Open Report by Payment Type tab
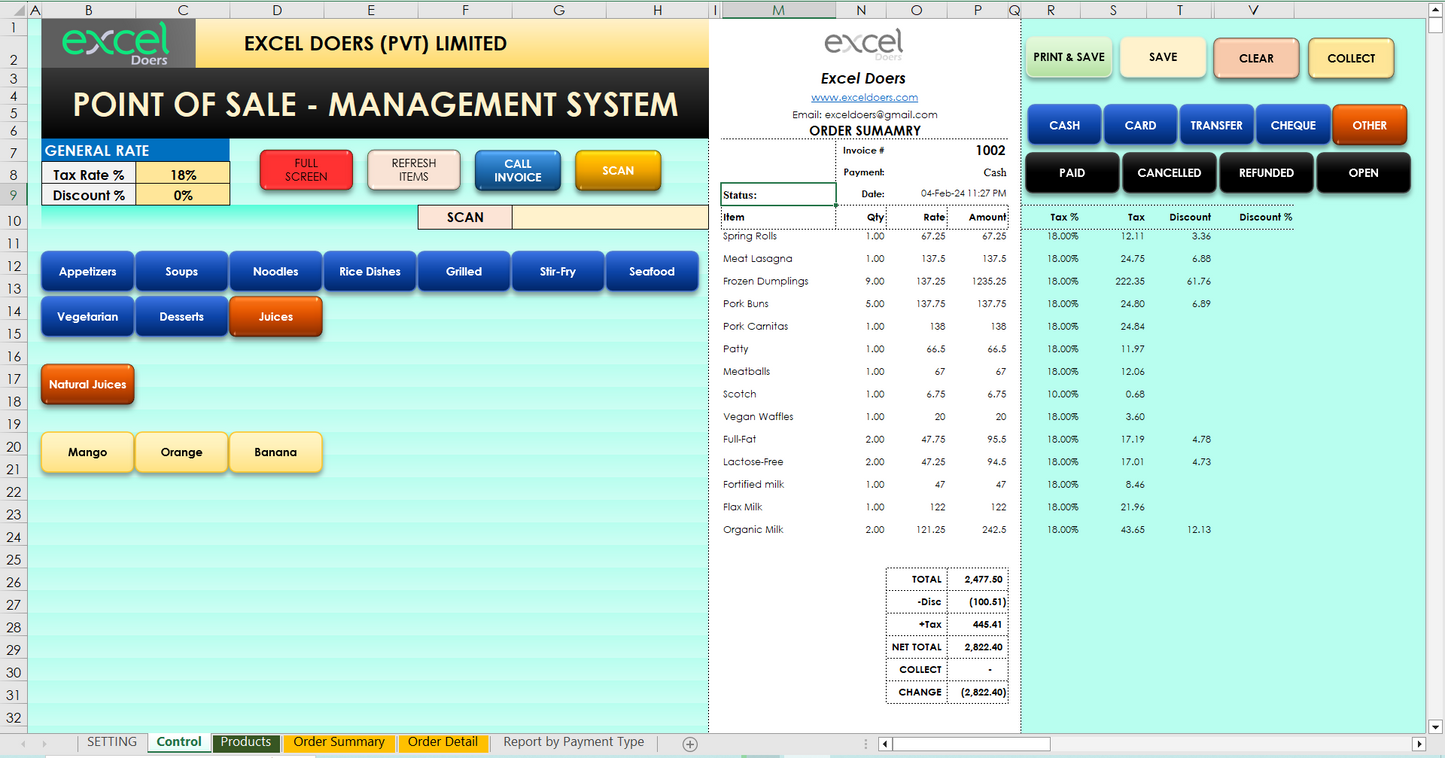This screenshot has width=1445, height=758. click(573, 742)
